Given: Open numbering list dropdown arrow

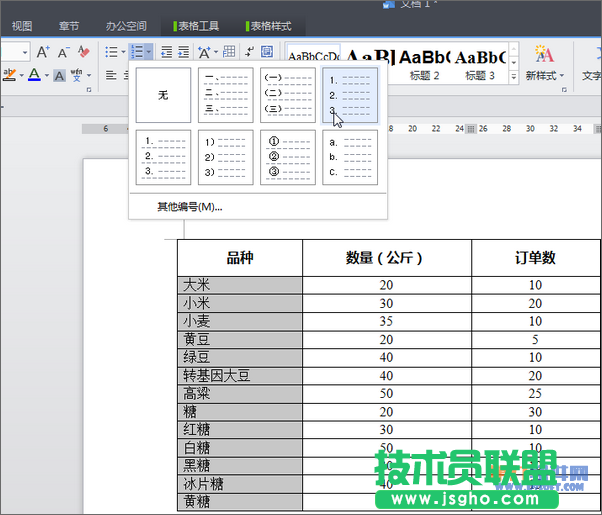Looking at the screenshot, I should [x=149, y=51].
